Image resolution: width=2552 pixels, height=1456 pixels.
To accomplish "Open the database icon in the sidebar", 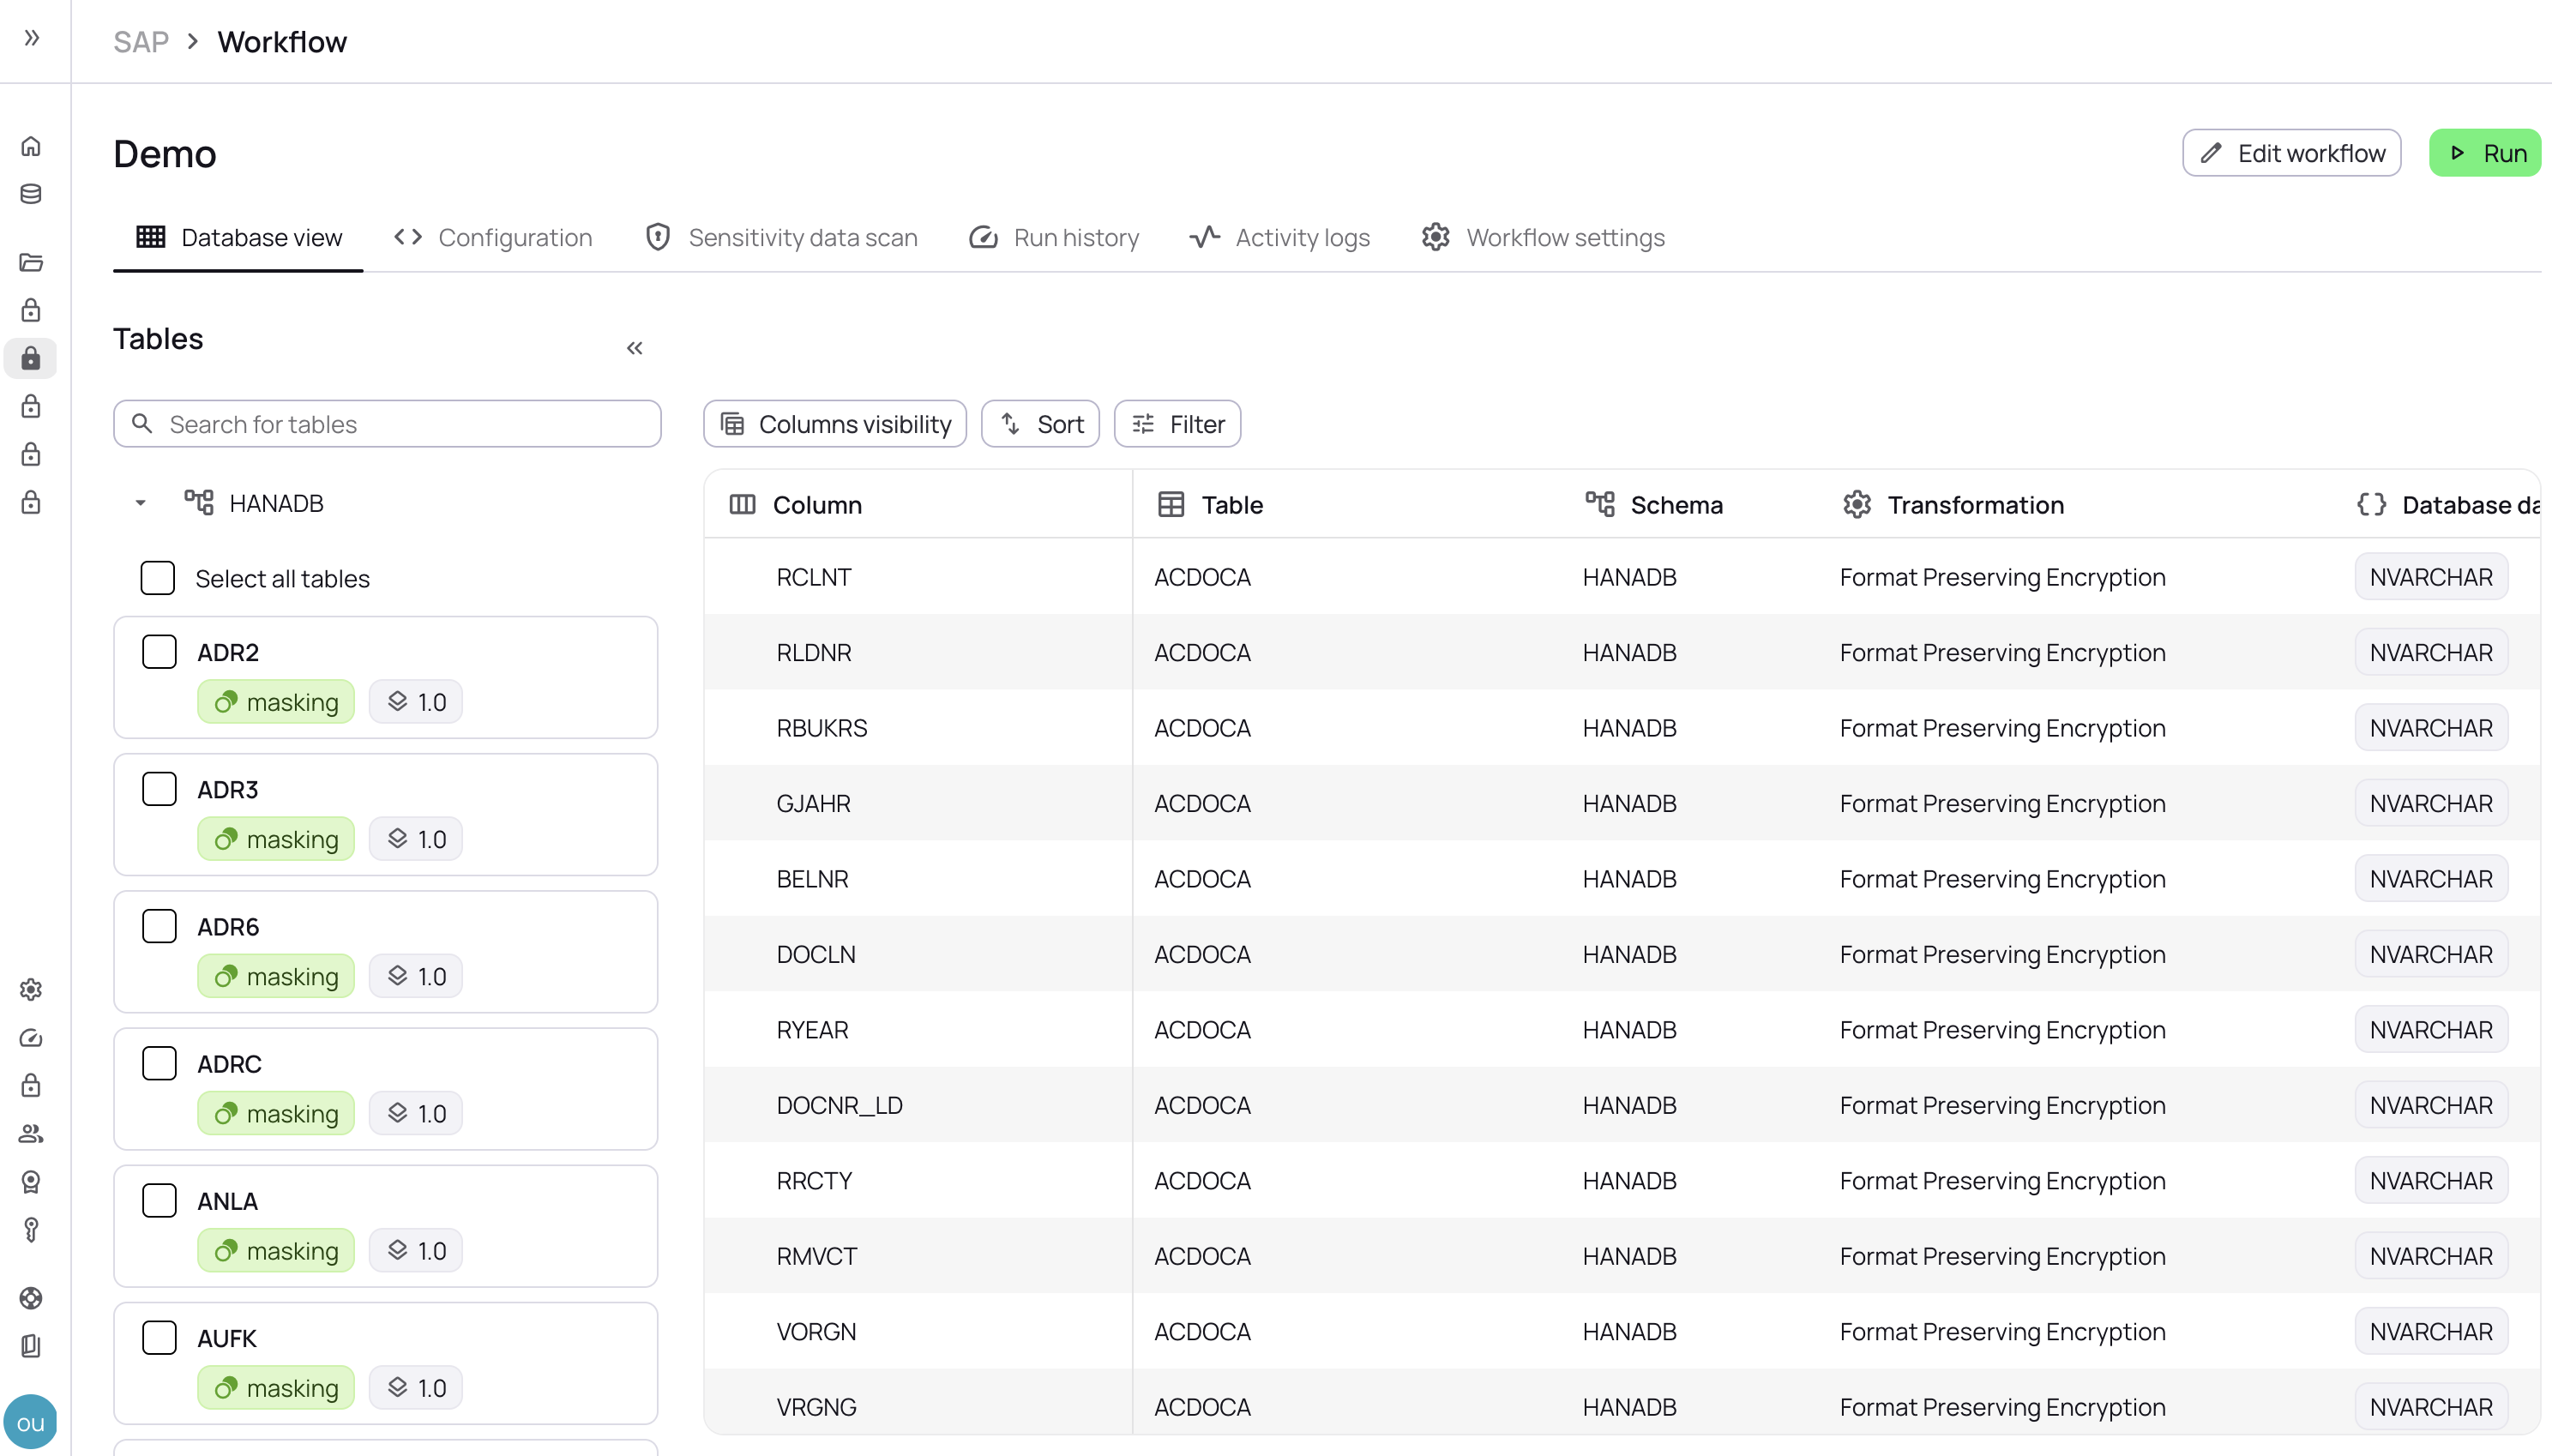I will pyautogui.click(x=31, y=194).
